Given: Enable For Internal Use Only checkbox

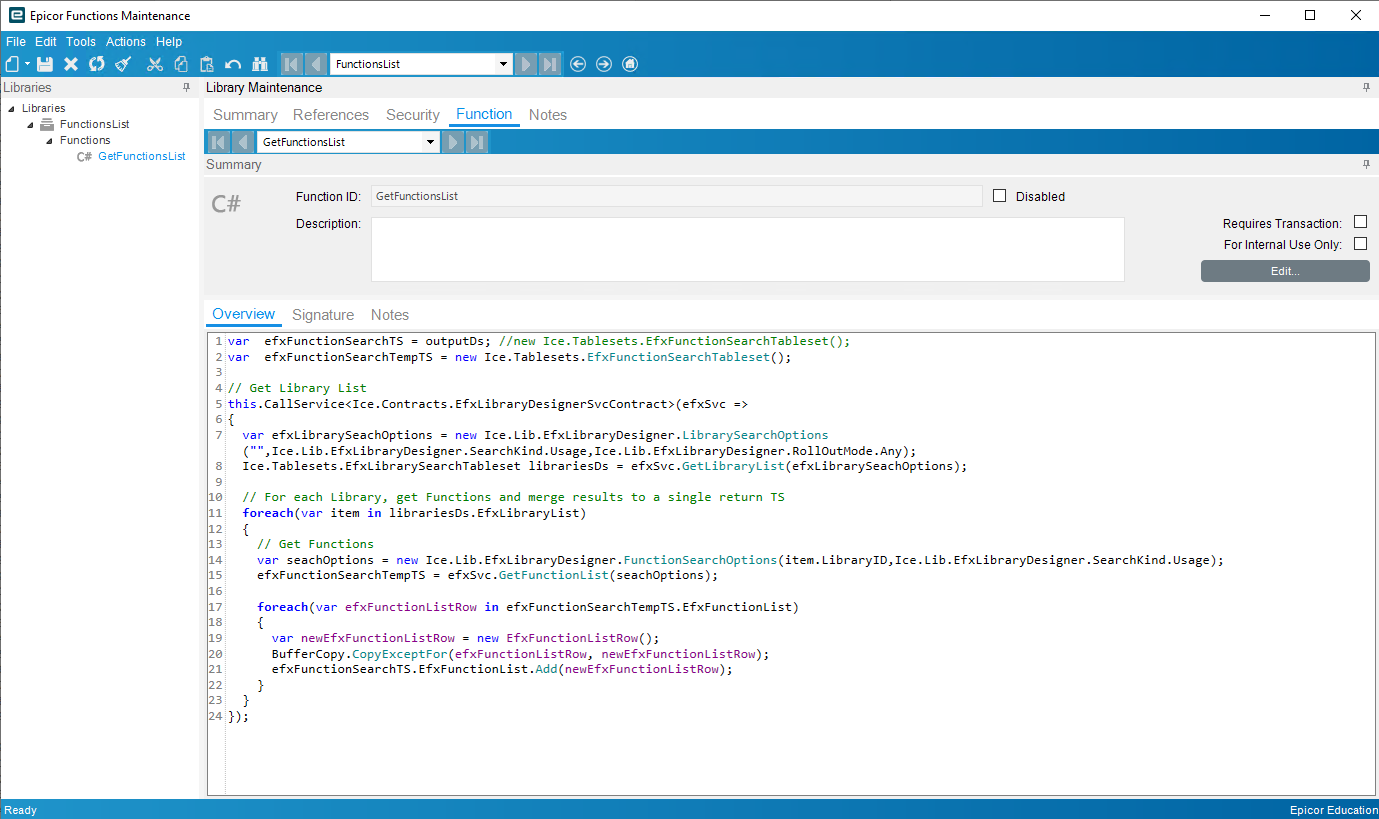Looking at the screenshot, I should (1360, 244).
